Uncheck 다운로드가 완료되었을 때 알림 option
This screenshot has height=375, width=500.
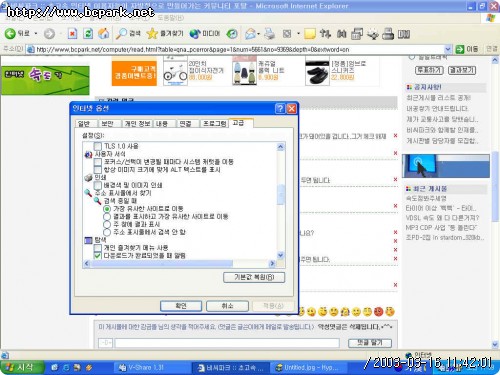pyautogui.click(x=97, y=256)
